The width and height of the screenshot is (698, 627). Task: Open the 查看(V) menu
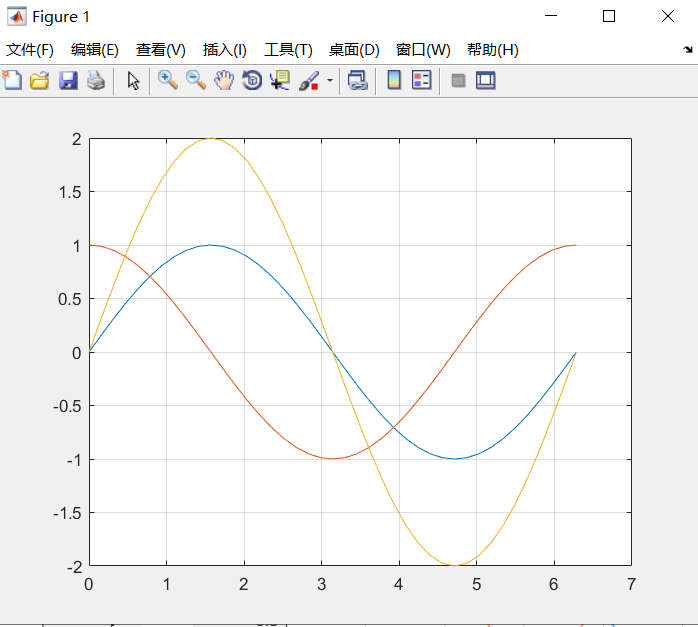click(x=161, y=50)
